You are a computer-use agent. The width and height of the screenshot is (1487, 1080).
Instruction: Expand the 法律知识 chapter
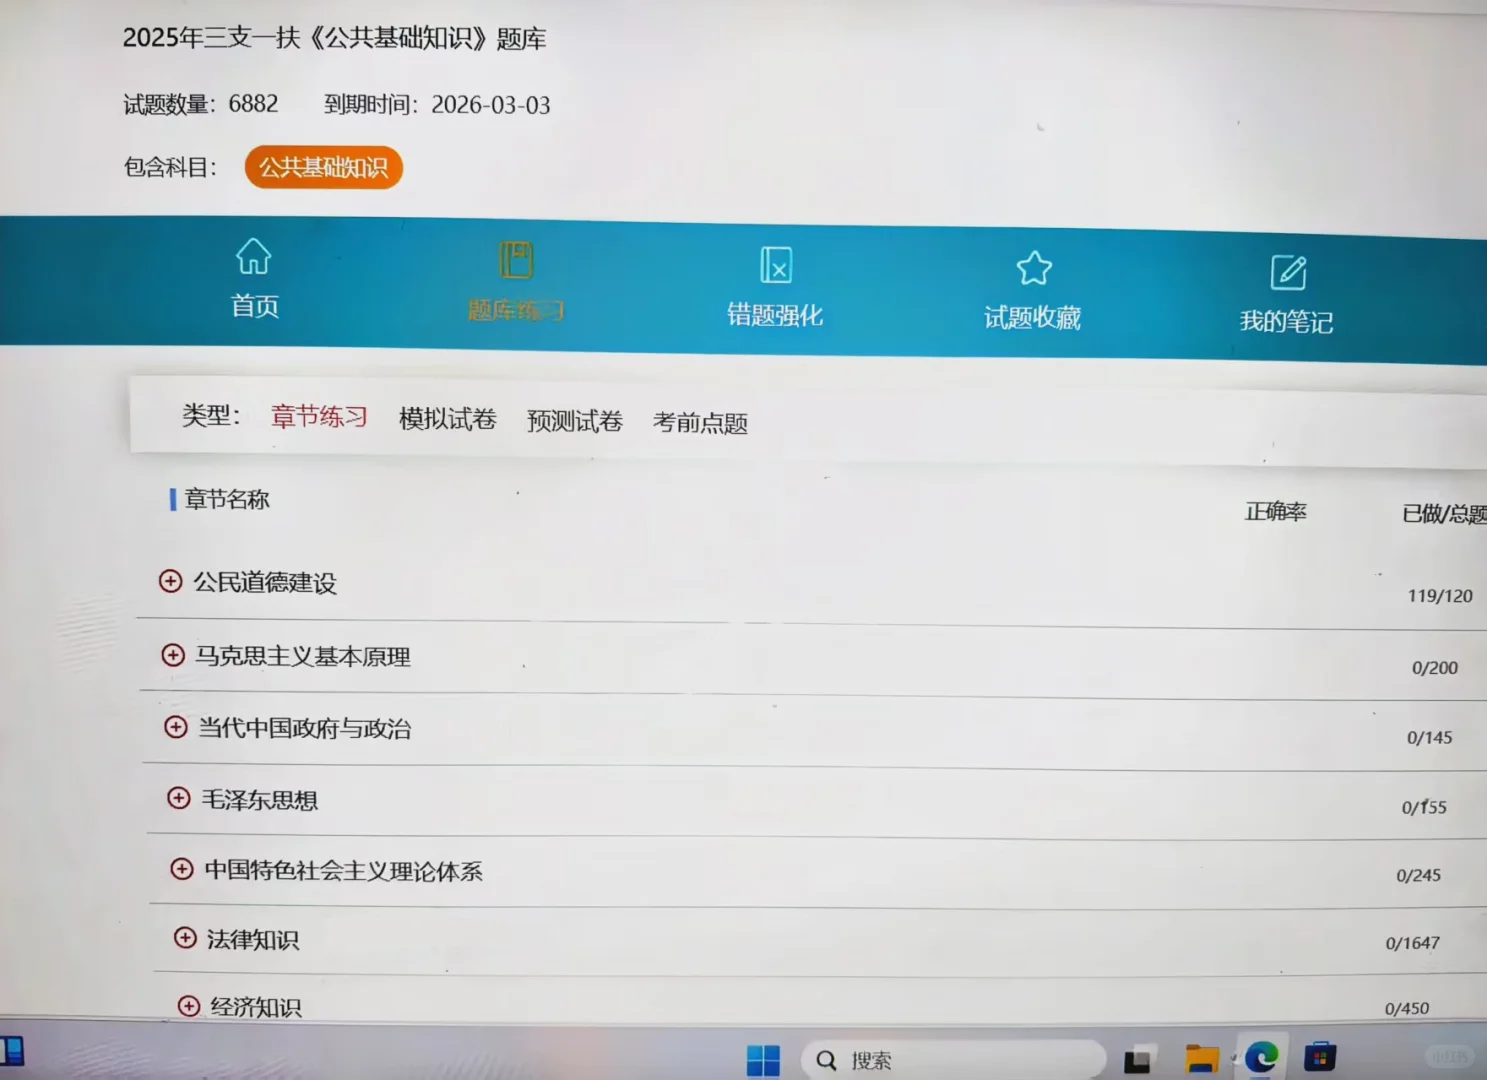point(185,938)
